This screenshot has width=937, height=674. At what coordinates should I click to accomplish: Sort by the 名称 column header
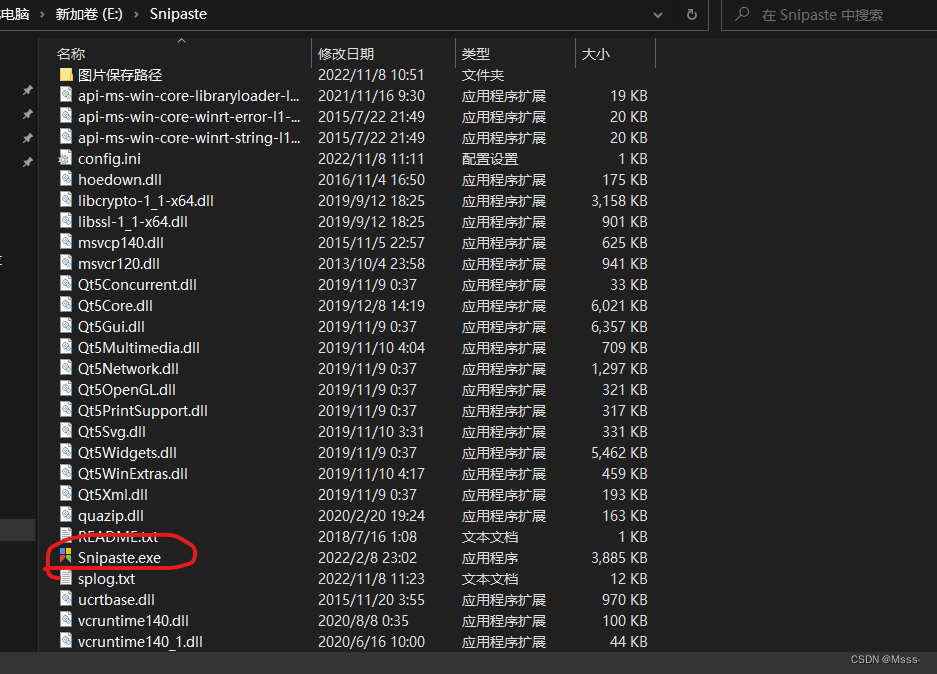tap(71, 54)
